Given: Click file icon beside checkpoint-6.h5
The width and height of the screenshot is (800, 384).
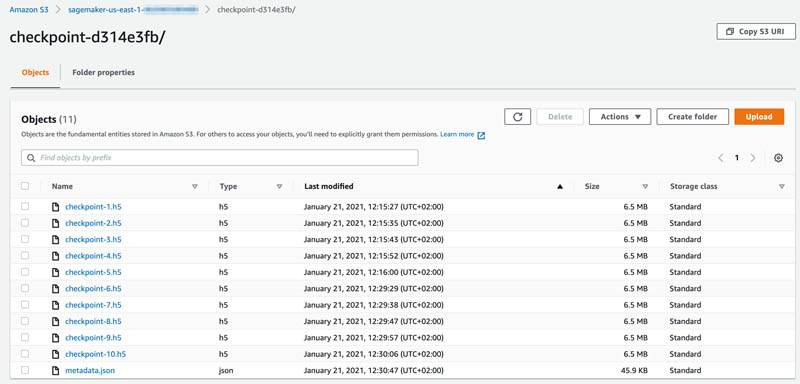Looking at the screenshot, I should (56, 289).
